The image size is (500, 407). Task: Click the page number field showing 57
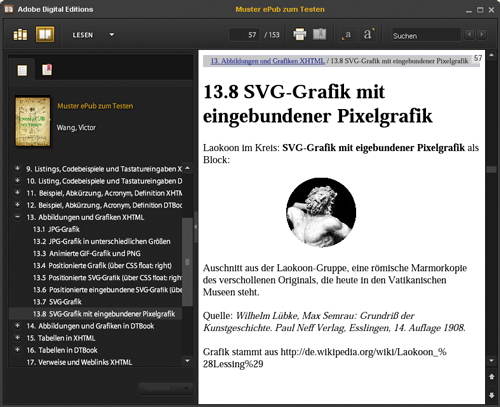tap(244, 35)
